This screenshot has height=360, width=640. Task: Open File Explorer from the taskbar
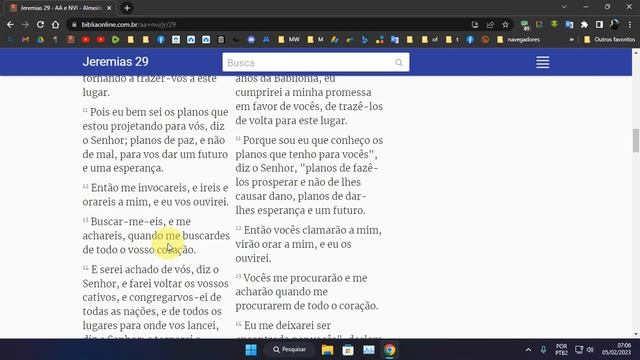click(327, 350)
